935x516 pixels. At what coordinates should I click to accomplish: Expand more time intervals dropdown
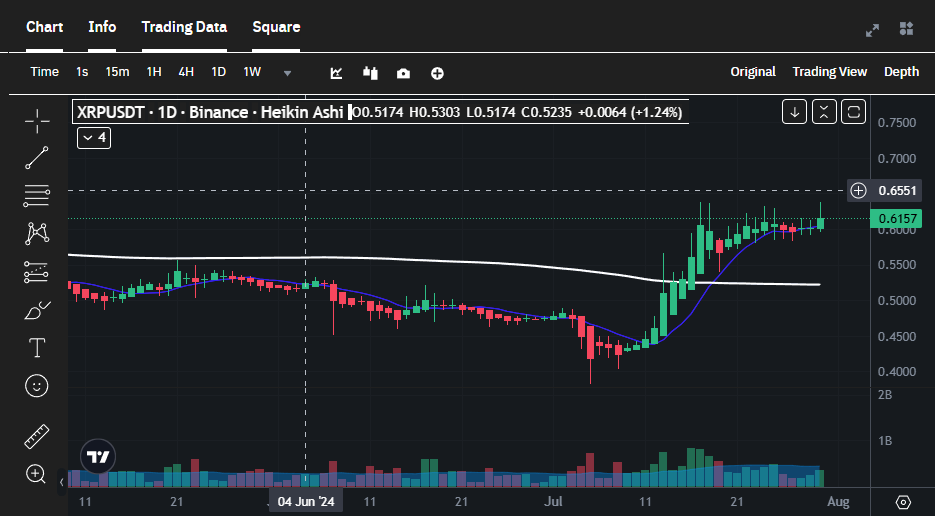pos(287,73)
